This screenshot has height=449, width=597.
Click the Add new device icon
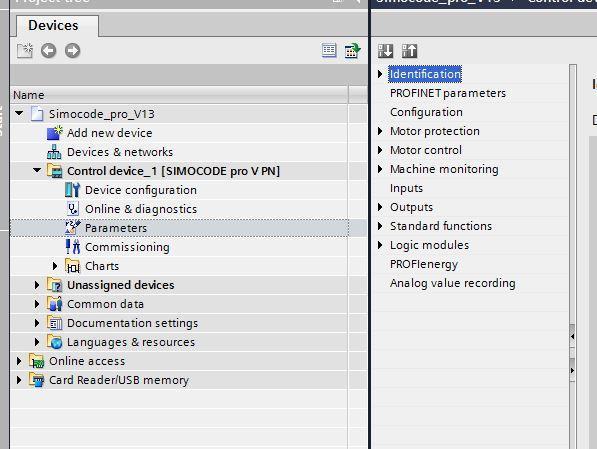54,133
